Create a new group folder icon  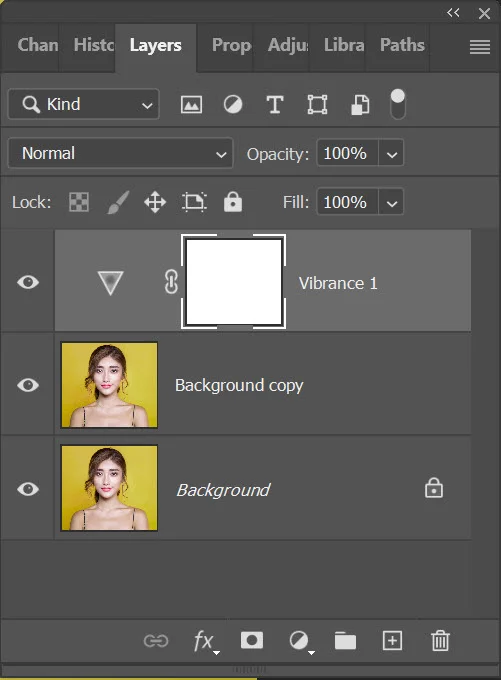(345, 641)
